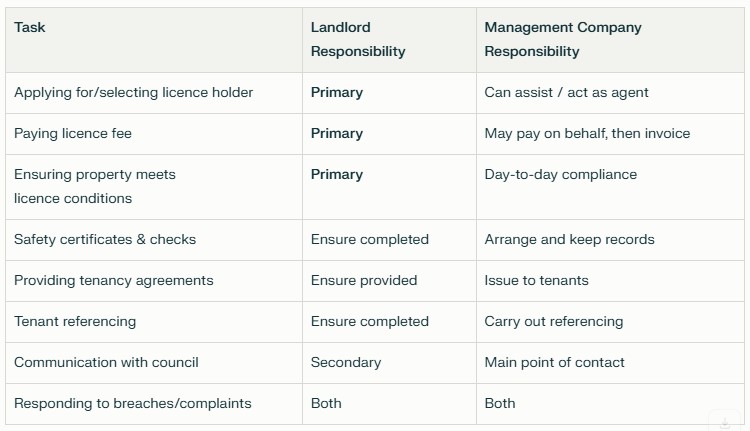Click the 'Responding to breaches/complaints' cell
This screenshot has width=750, height=431.
point(133,403)
